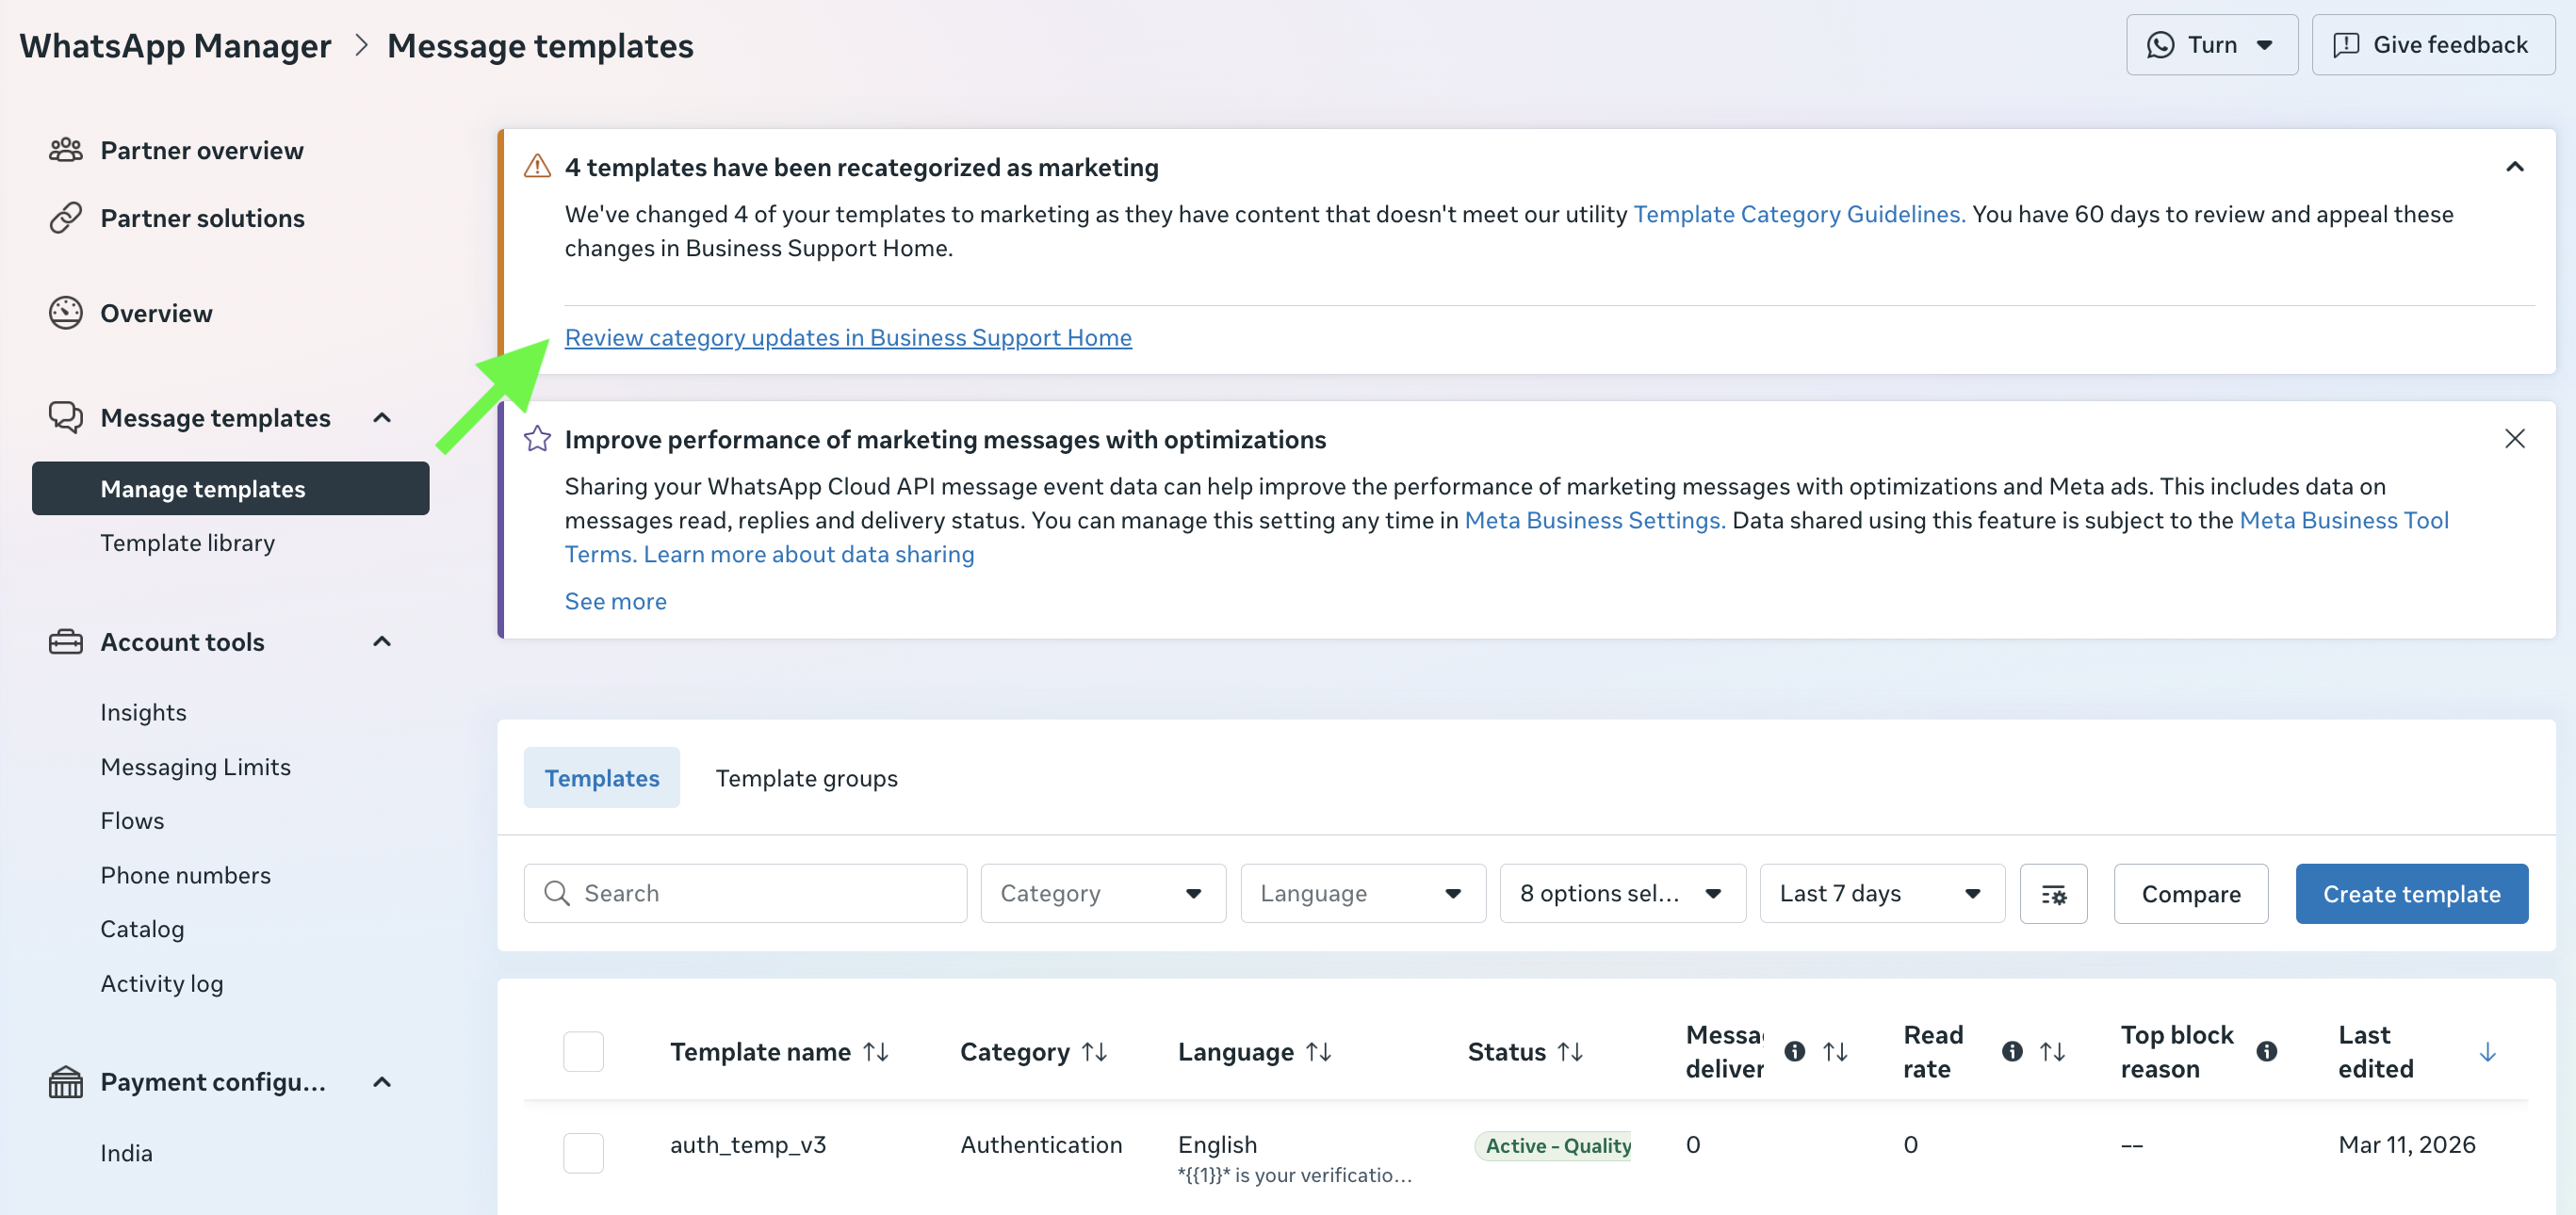Open Template library in sidebar

coord(187,543)
